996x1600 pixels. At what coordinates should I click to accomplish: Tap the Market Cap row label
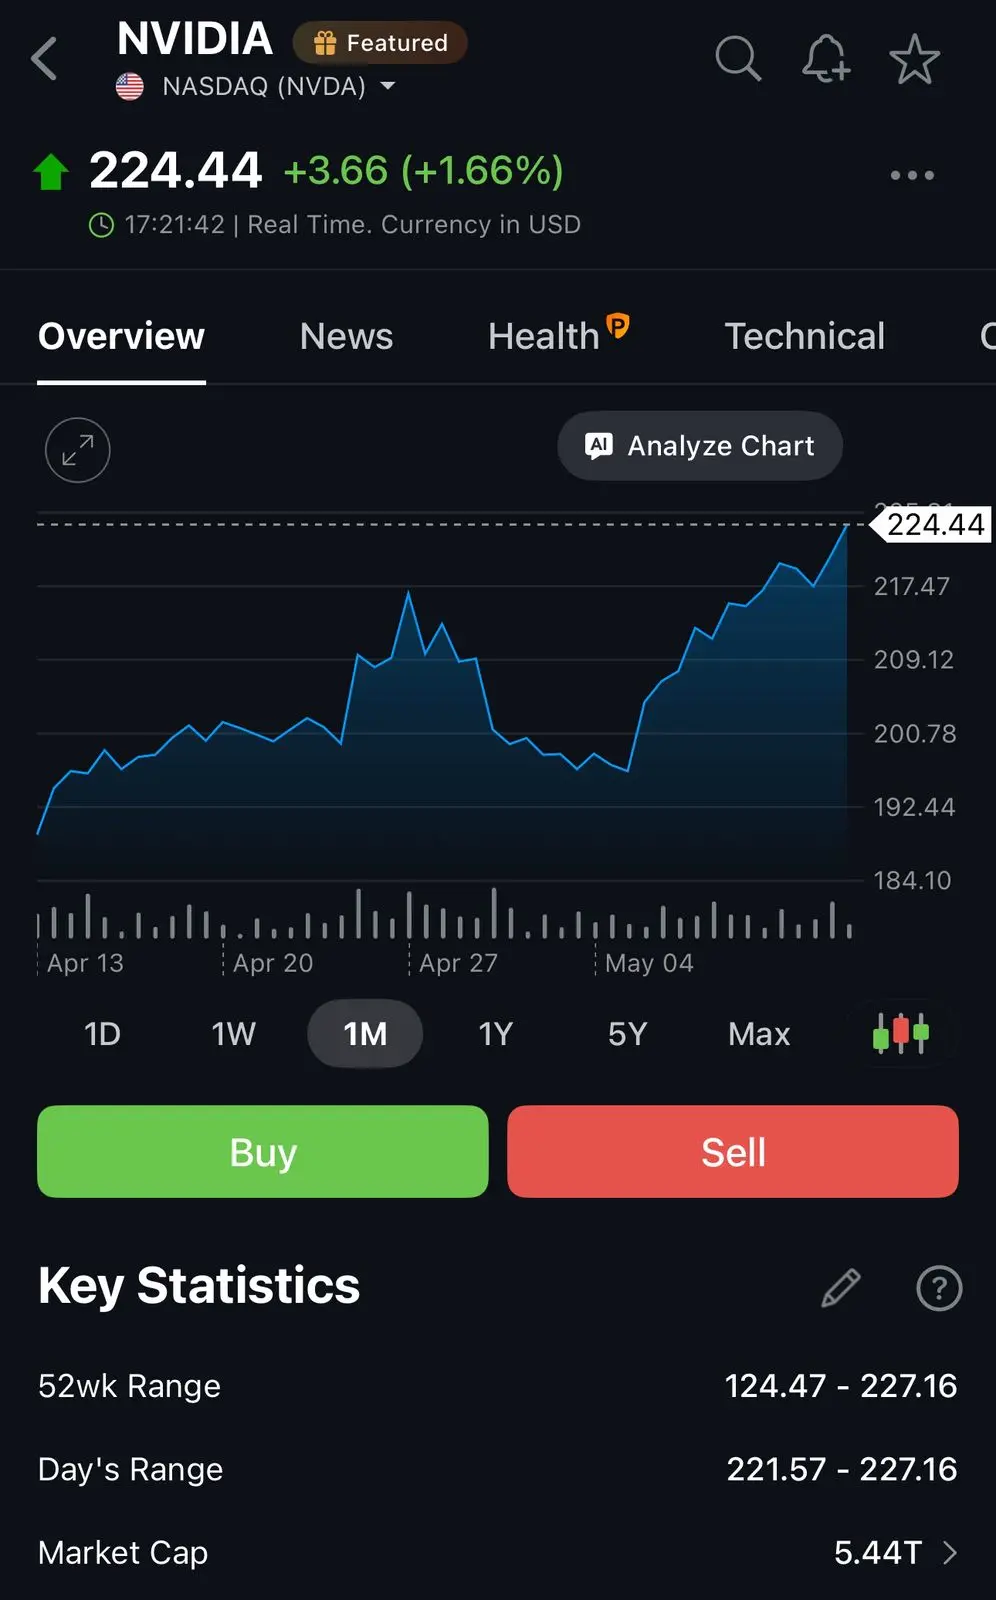coord(123,1552)
